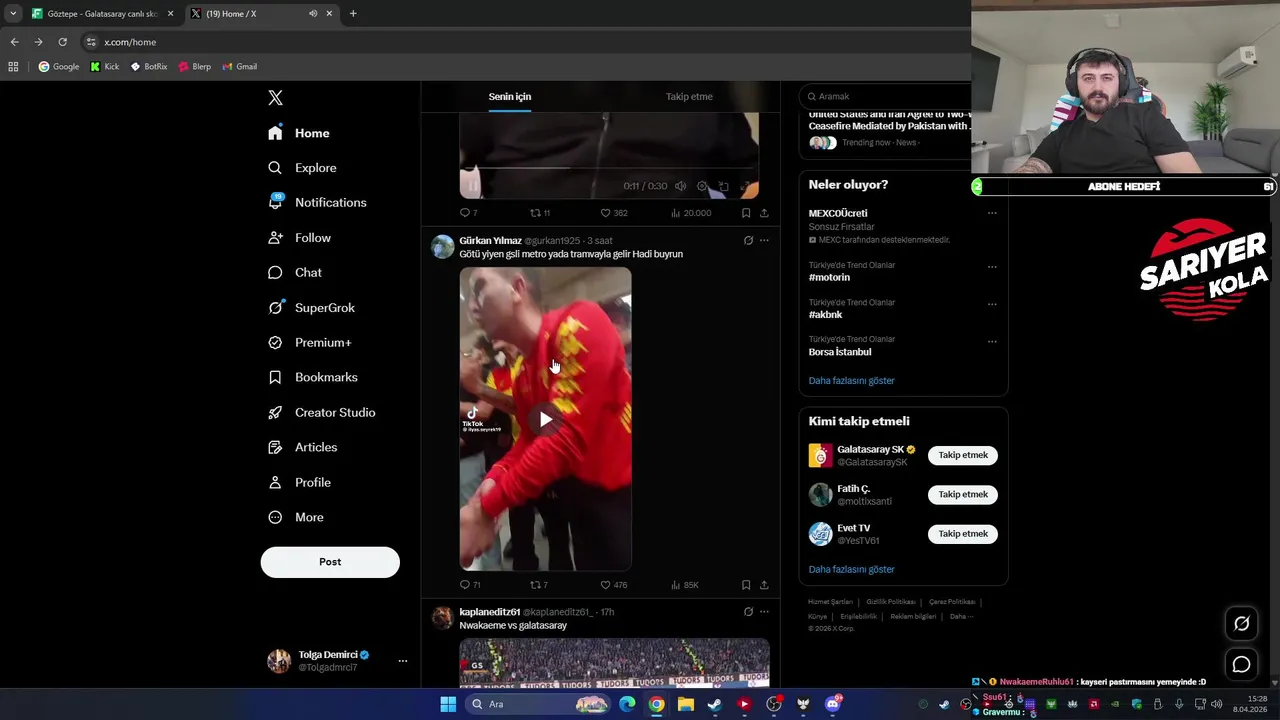Click reply icon on Gürkan Yılmaz post
The image size is (1280, 720).
(x=464, y=585)
